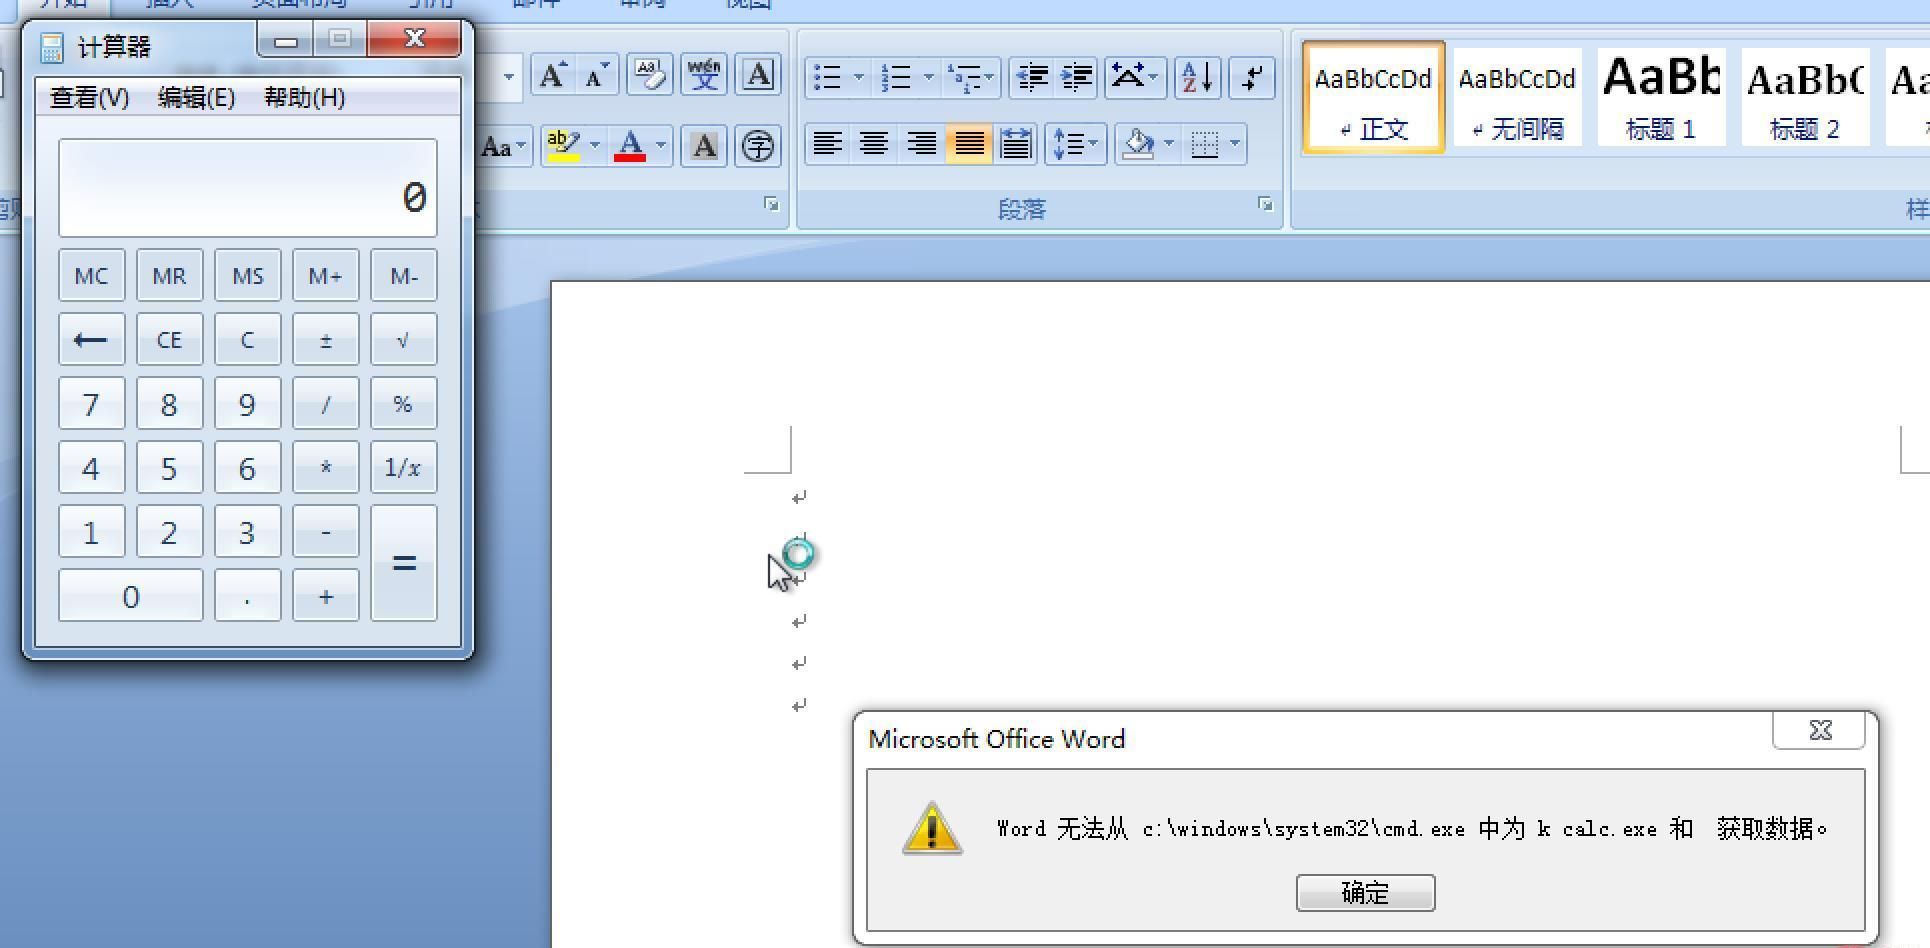Click the Shrink Font icon
Image resolution: width=1930 pixels, height=948 pixels.
tap(596, 76)
